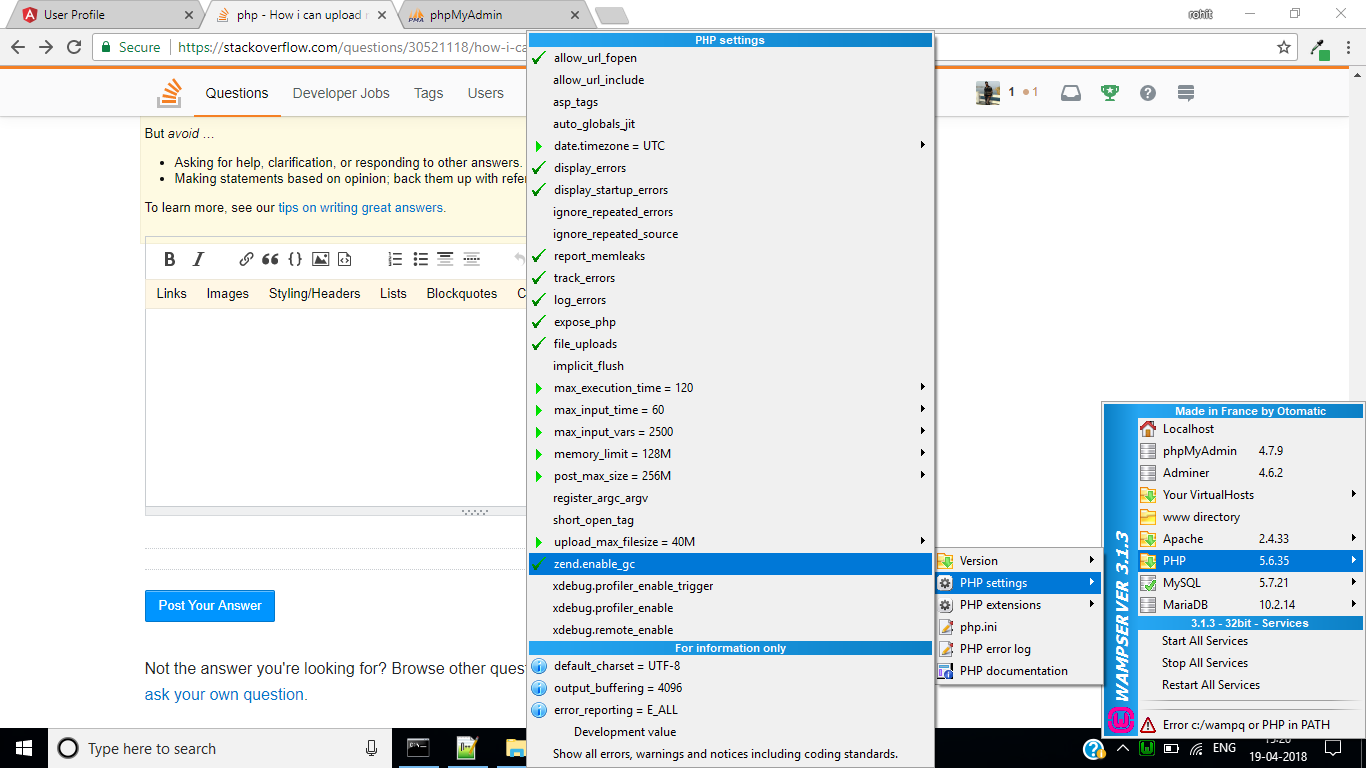
Task: Switch to the User Profile browser tab
Action: [x=106, y=15]
